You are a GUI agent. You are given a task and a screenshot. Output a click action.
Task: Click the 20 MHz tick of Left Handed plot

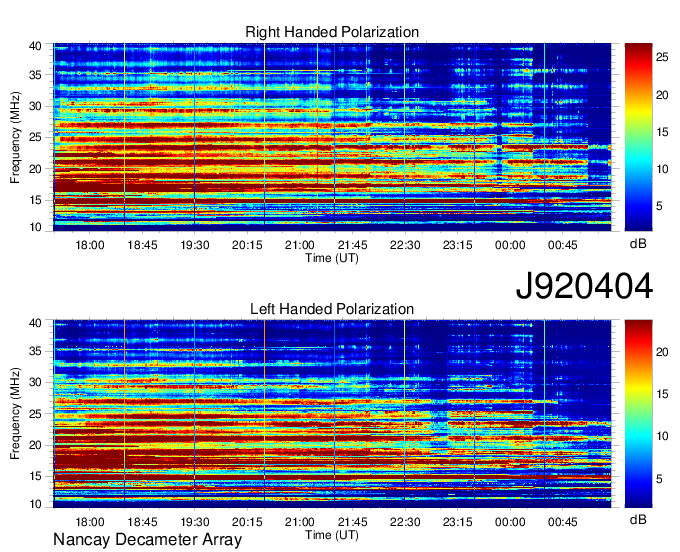[x=36, y=445]
